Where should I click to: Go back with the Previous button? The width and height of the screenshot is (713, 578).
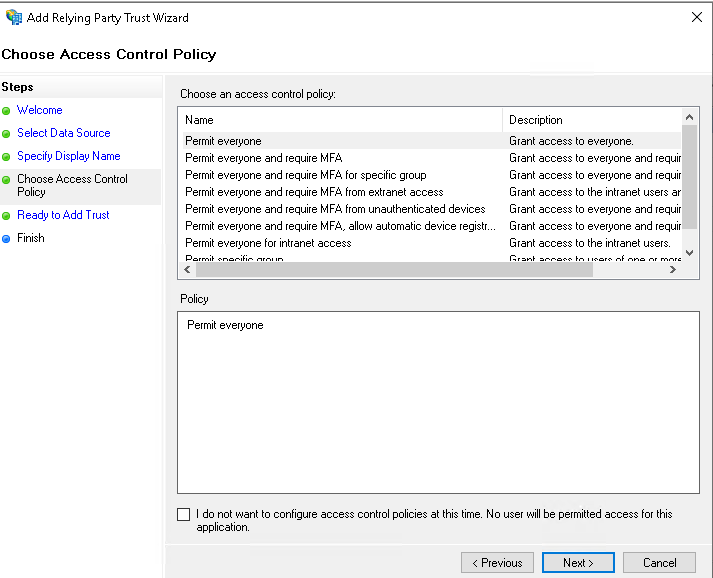point(497,563)
